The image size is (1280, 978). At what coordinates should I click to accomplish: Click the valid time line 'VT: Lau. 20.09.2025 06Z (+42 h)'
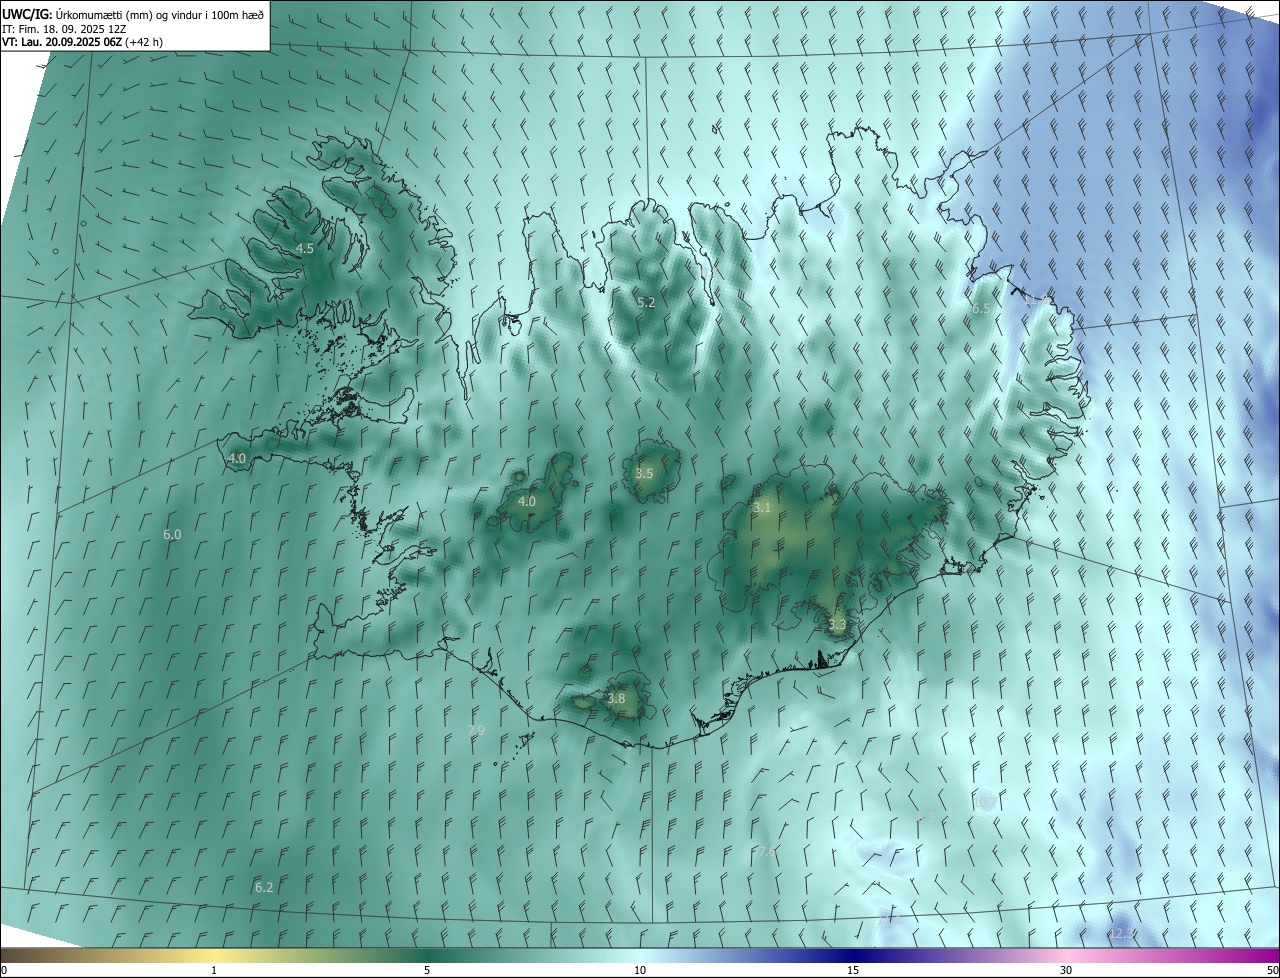tap(83, 42)
